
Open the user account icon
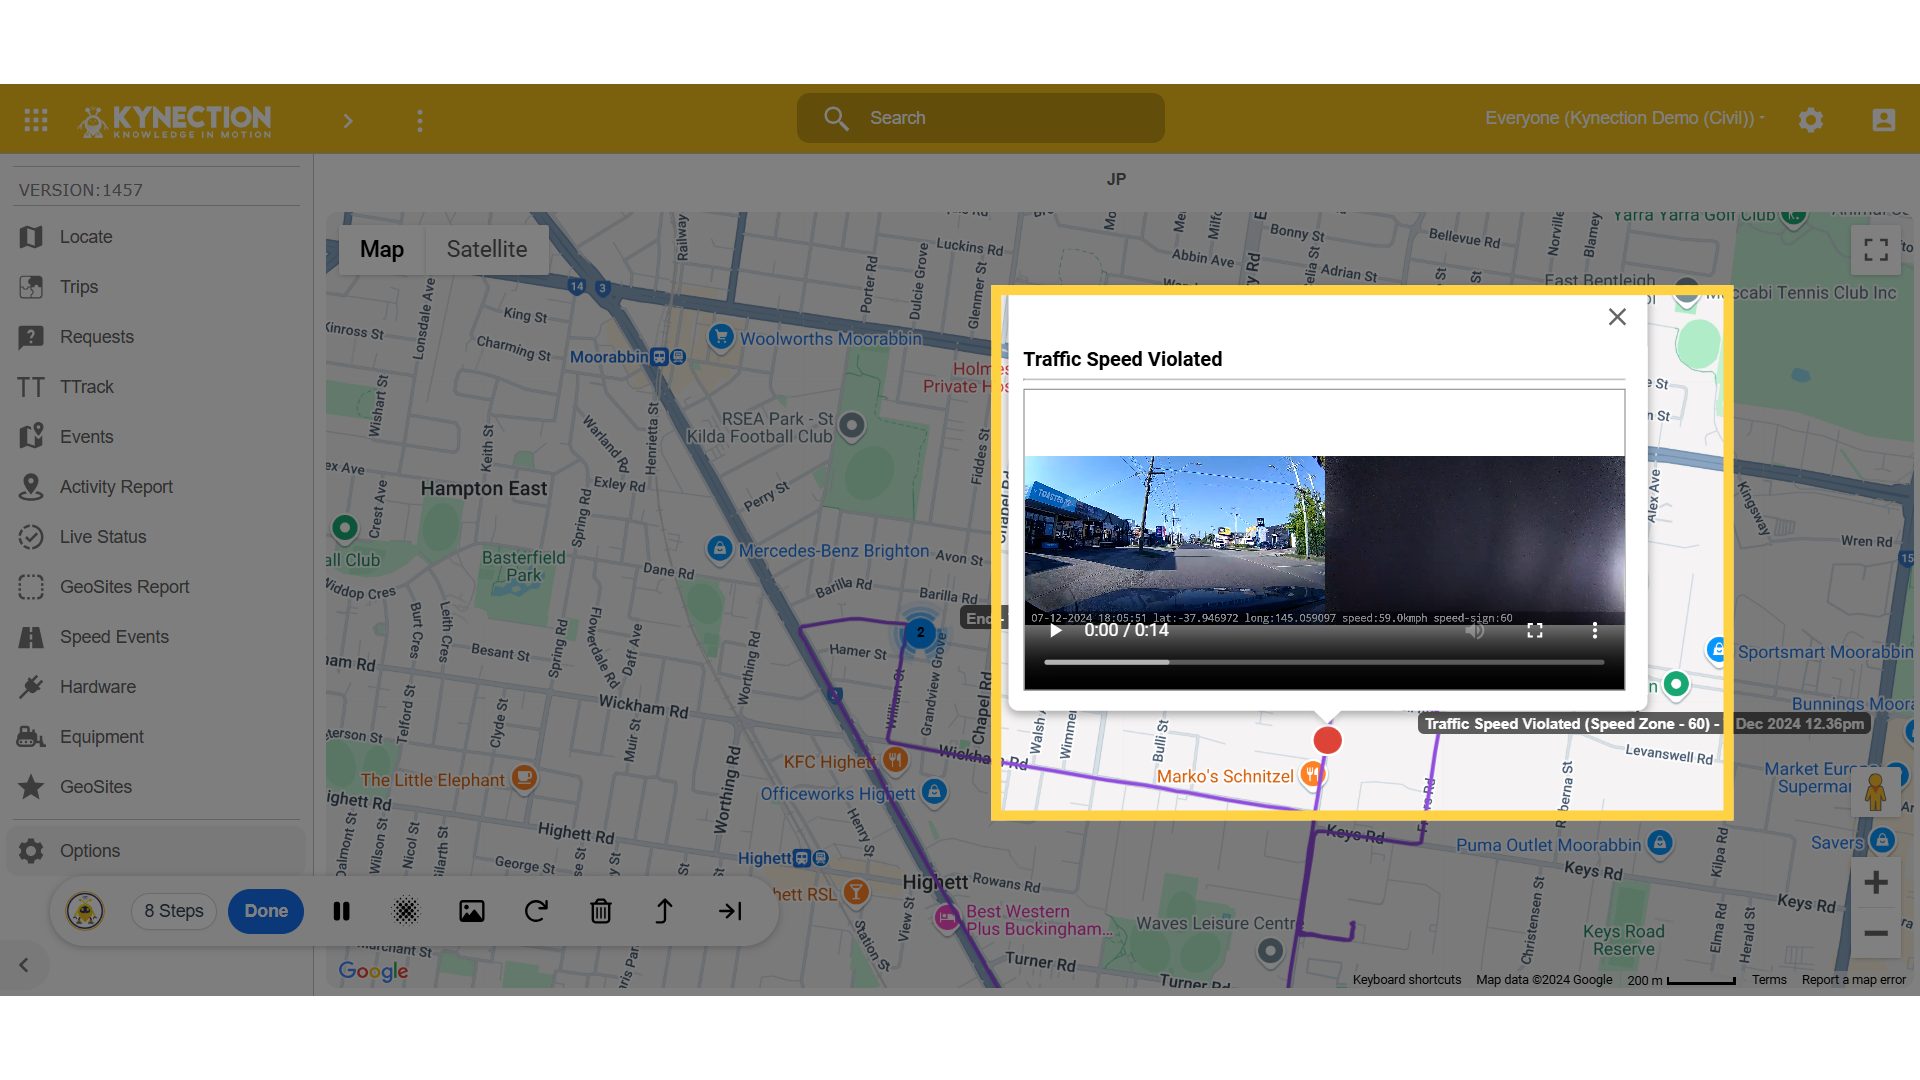tap(1884, 120)
